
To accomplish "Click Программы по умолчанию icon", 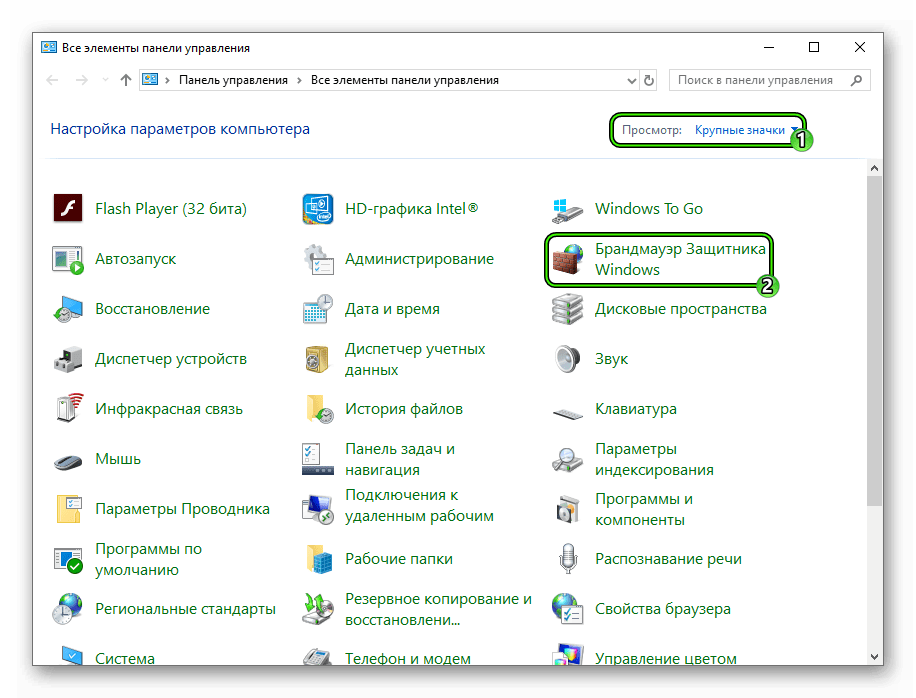I will click(x=68, y=560).
